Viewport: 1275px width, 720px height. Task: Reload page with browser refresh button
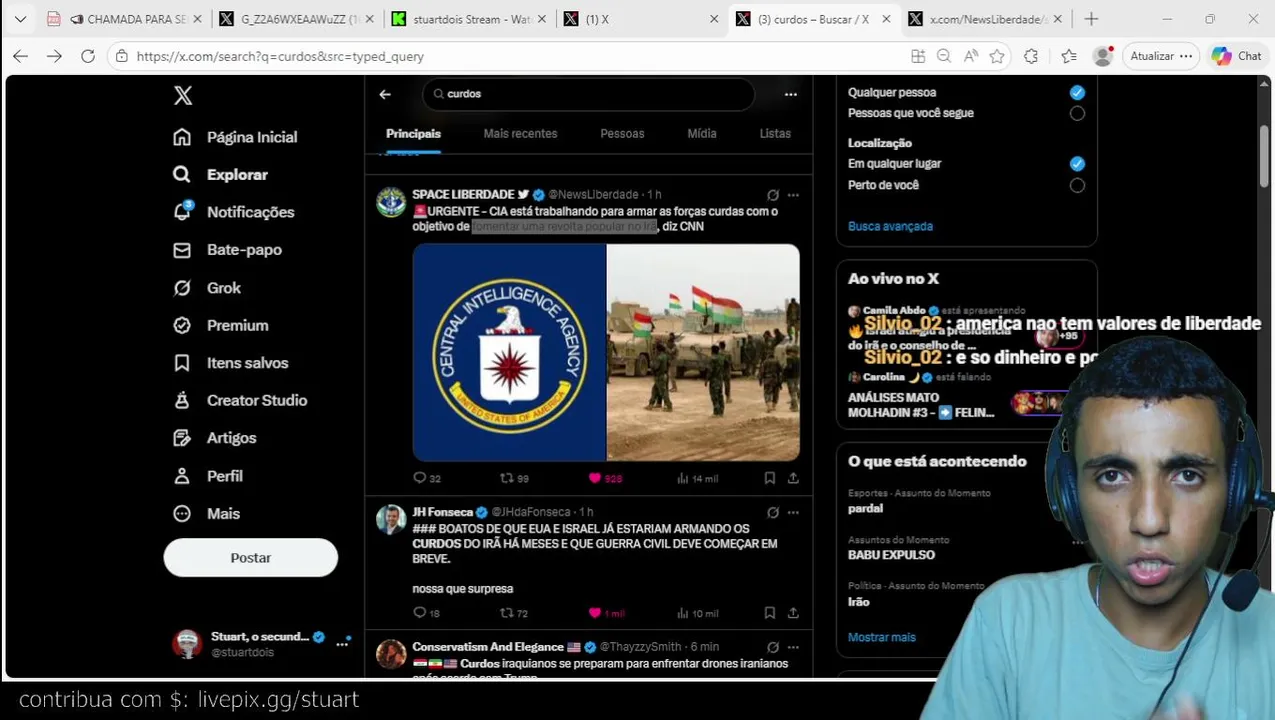pyautogui.click(x=88, y=56)
